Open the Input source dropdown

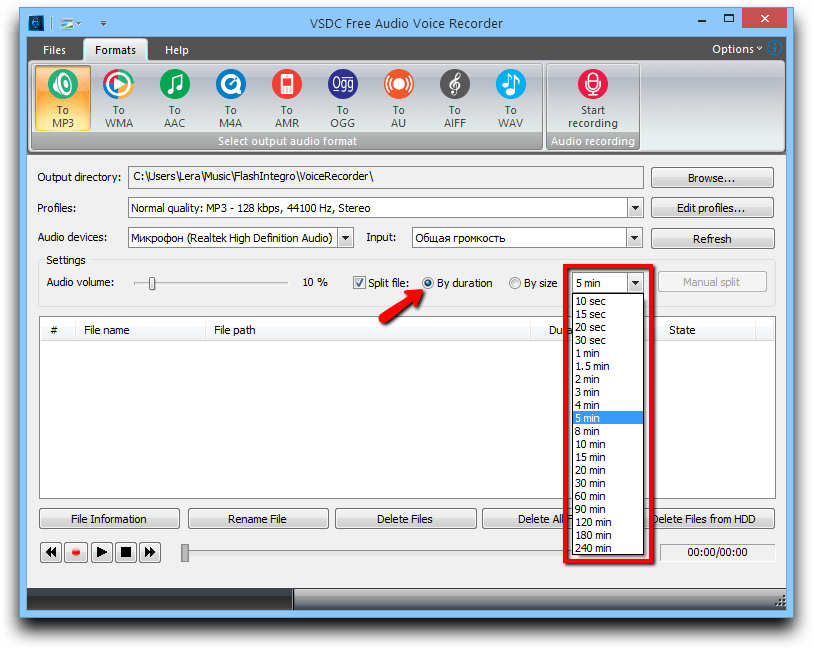pos(634,238)
